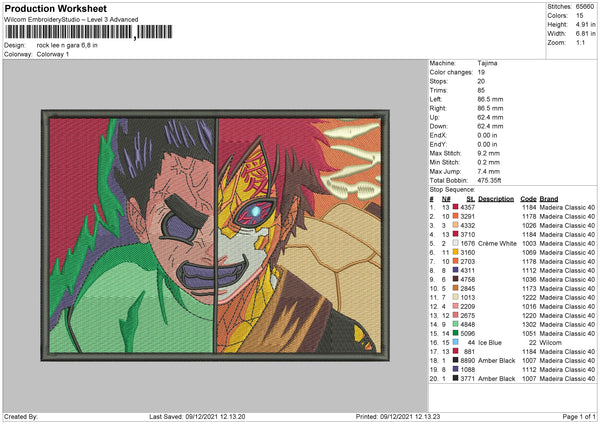The width and height of the screenshot is (600, 424).
Task: Click the St. column header
Action: (x=471, y=199)
